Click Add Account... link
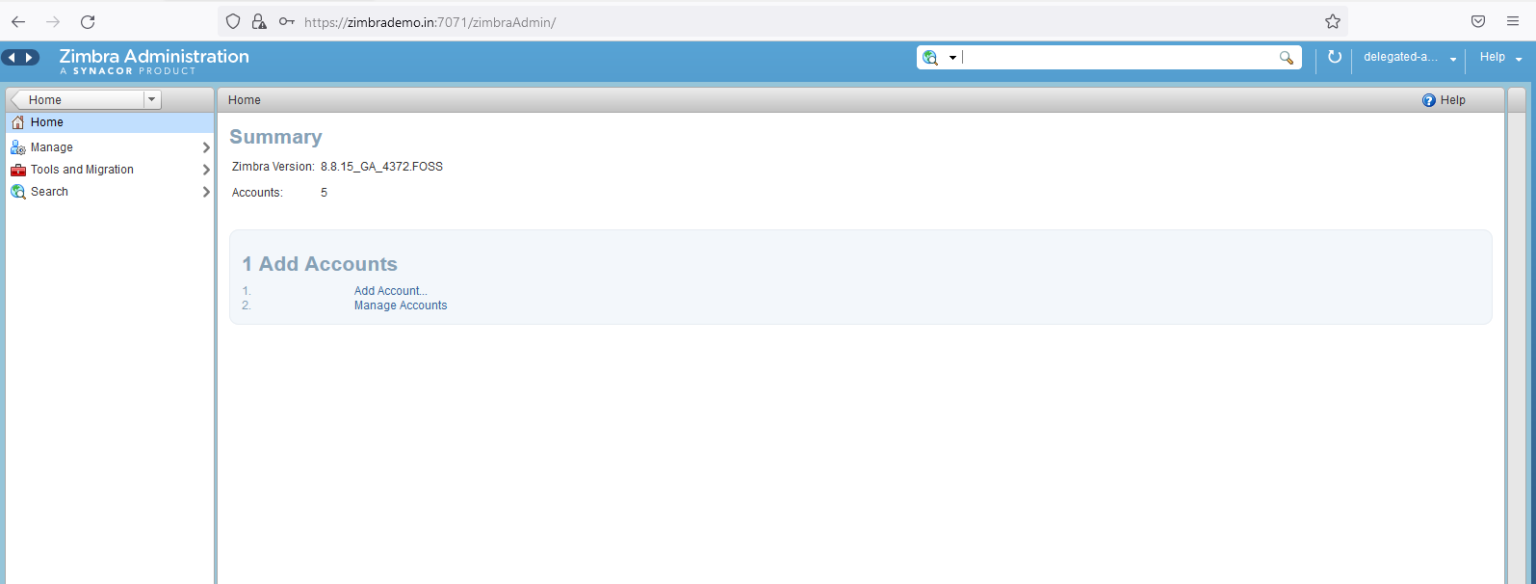This screenshot has width=1536, height=584. tap(390, 290)
